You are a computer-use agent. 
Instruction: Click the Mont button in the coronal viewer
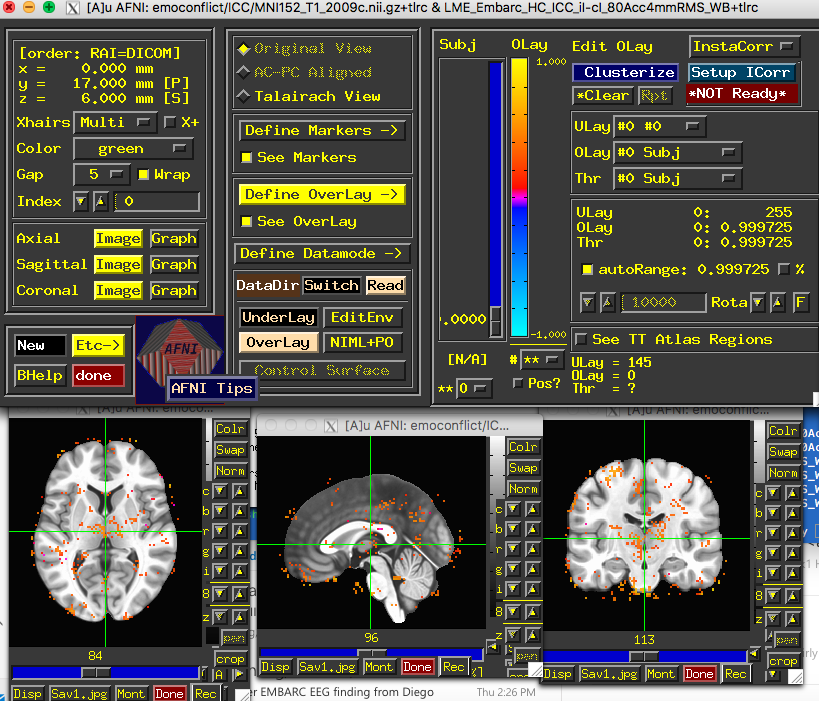(661, 674)
